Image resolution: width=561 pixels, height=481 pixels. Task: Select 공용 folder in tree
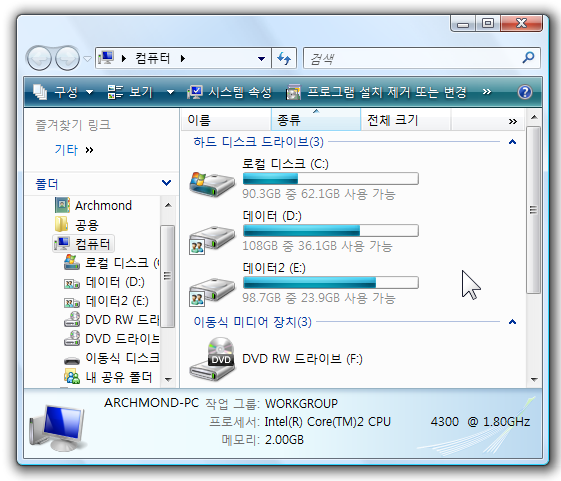[77, 225]
